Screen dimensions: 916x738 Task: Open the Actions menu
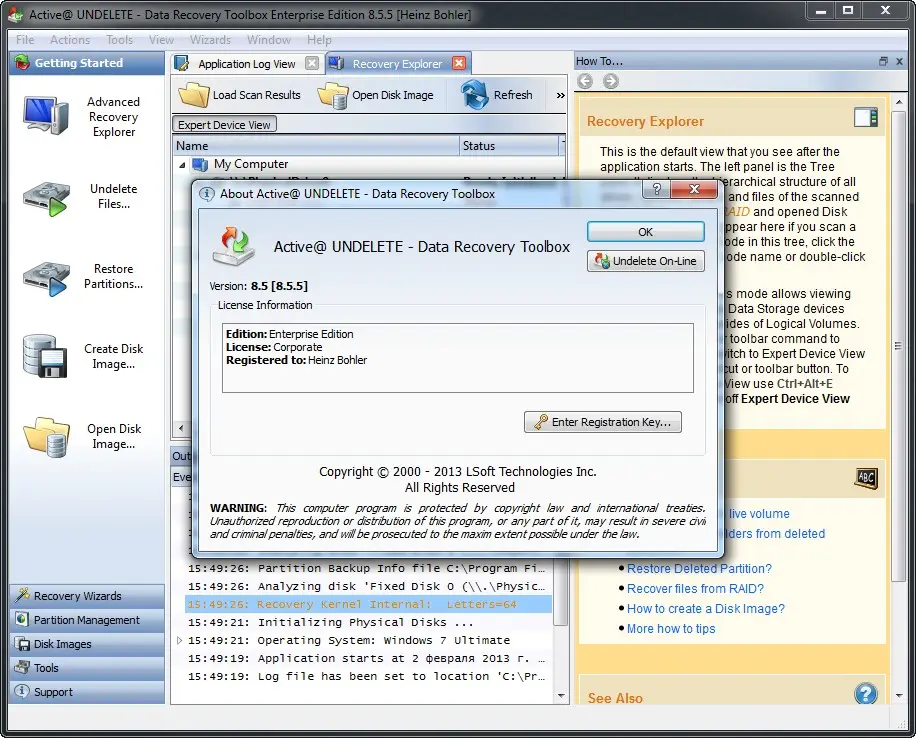70,40
